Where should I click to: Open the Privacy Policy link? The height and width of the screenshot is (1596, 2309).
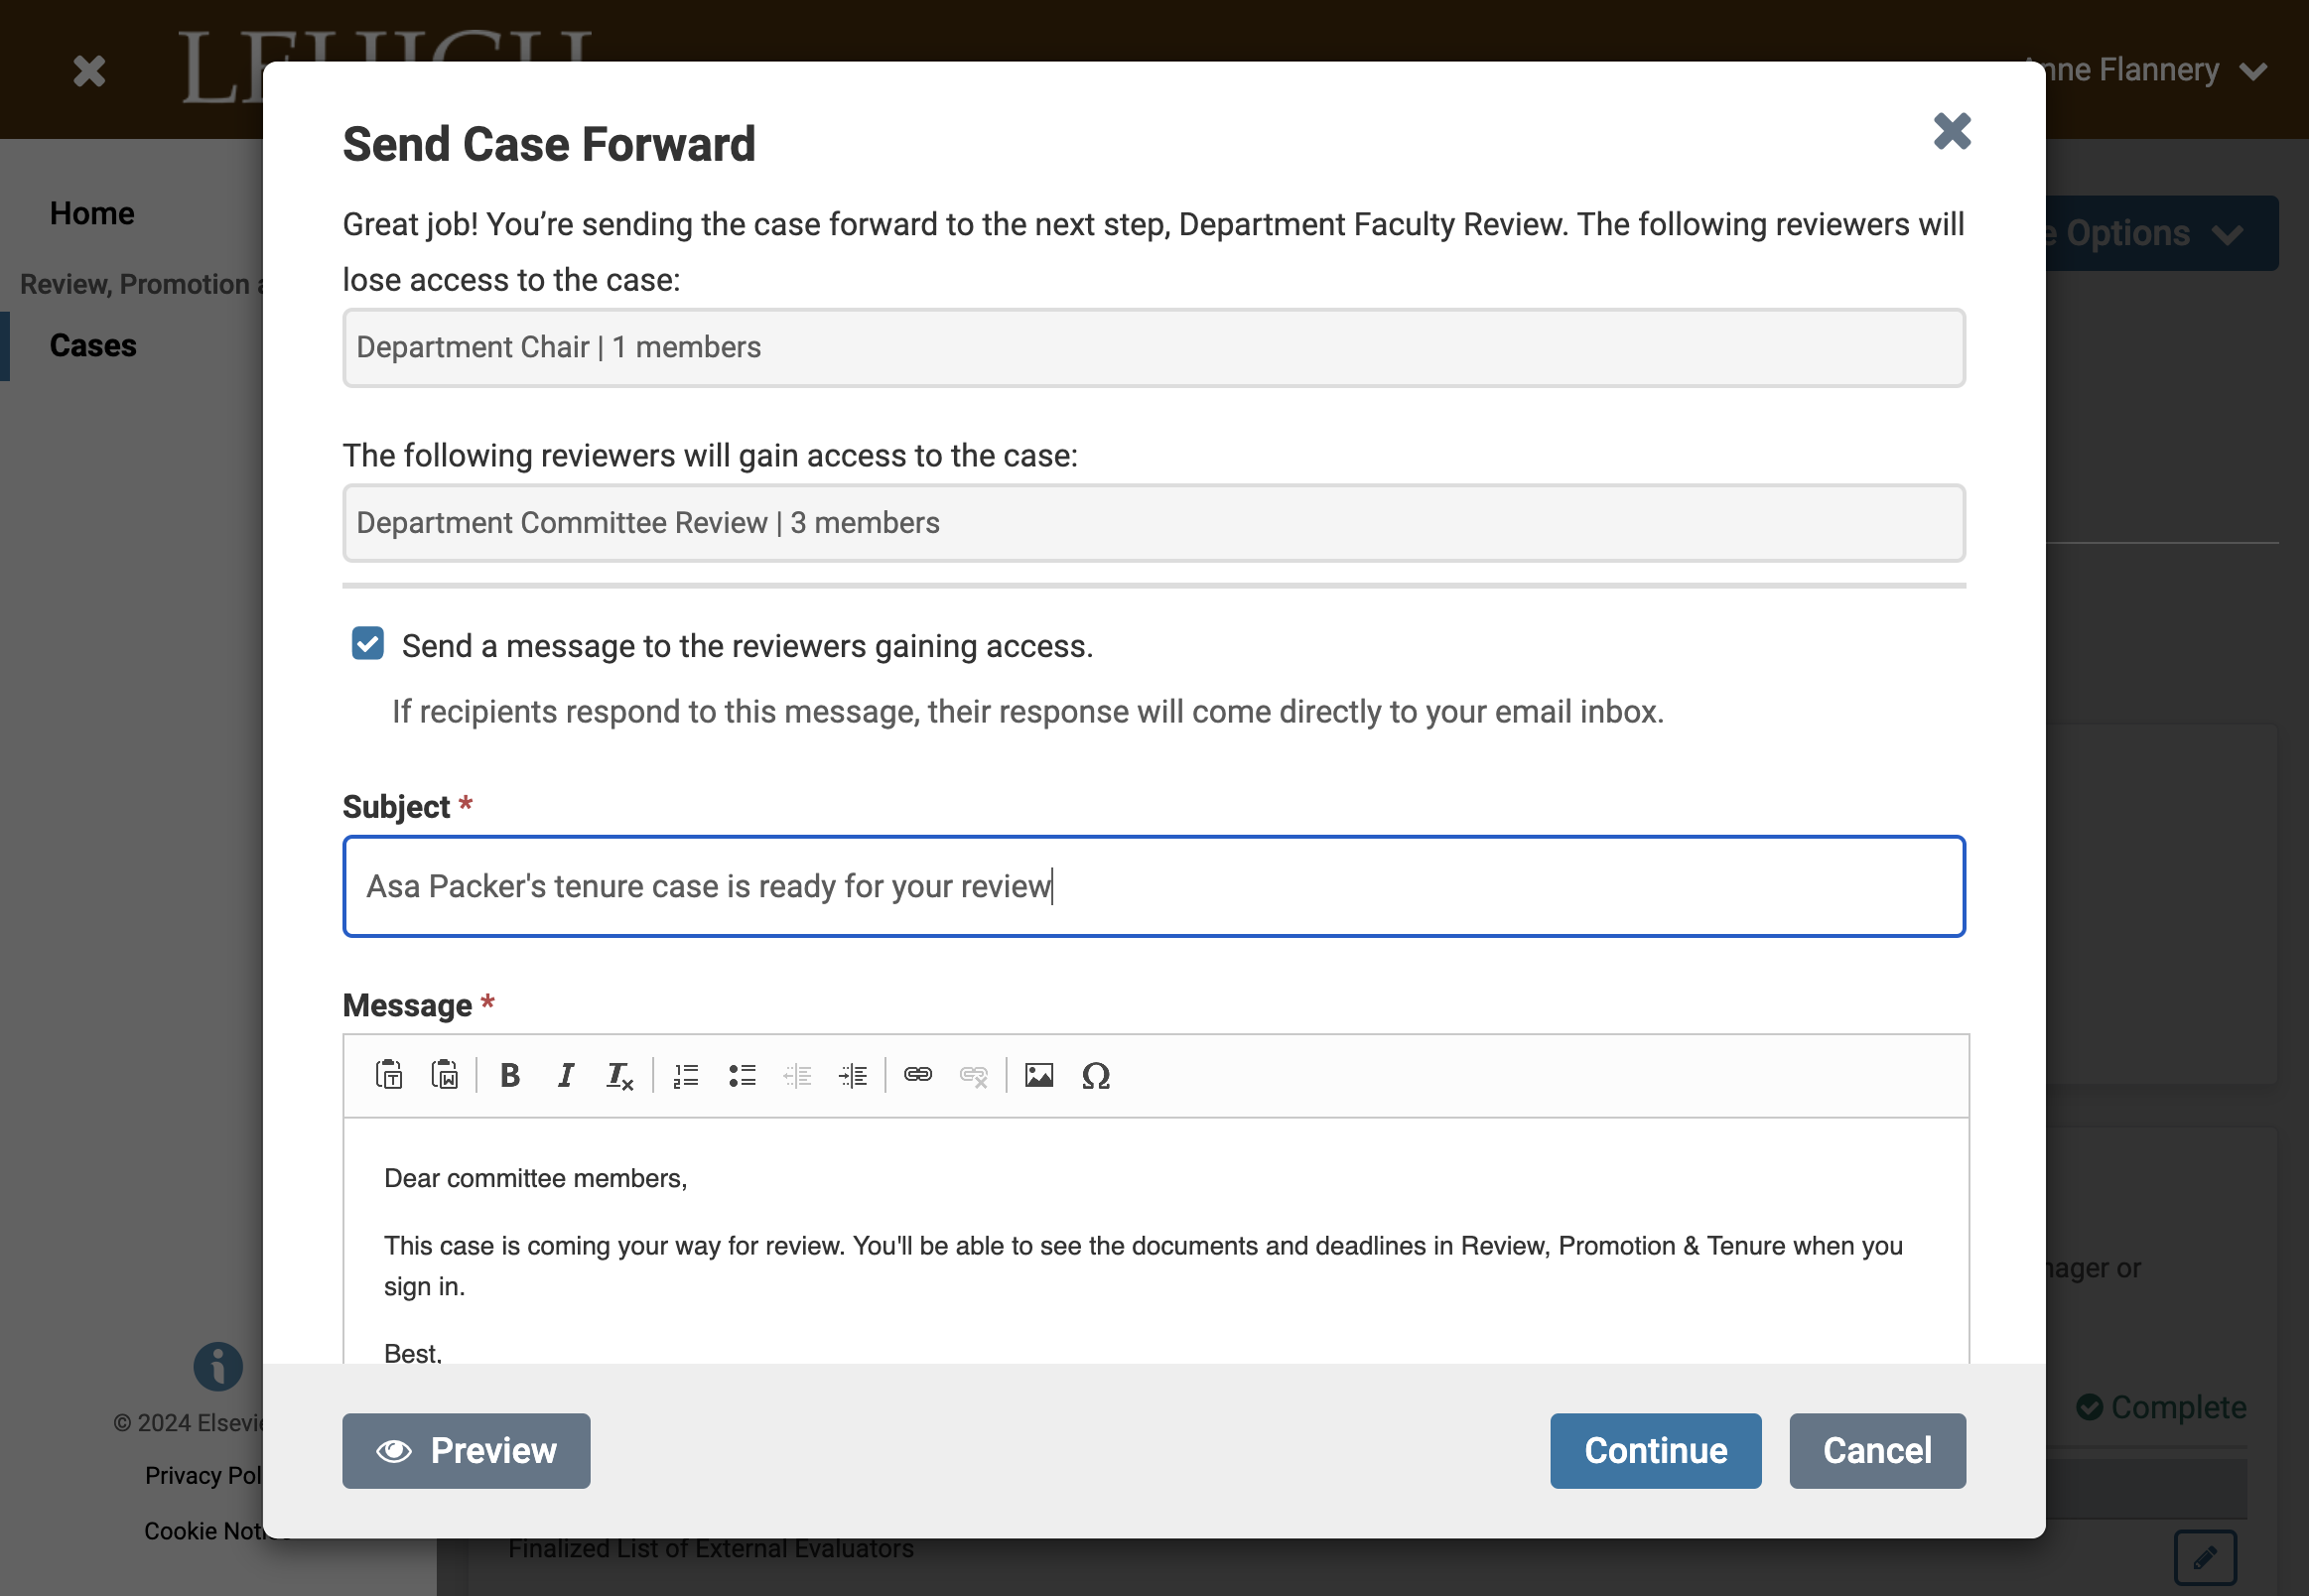[203, 1475]
